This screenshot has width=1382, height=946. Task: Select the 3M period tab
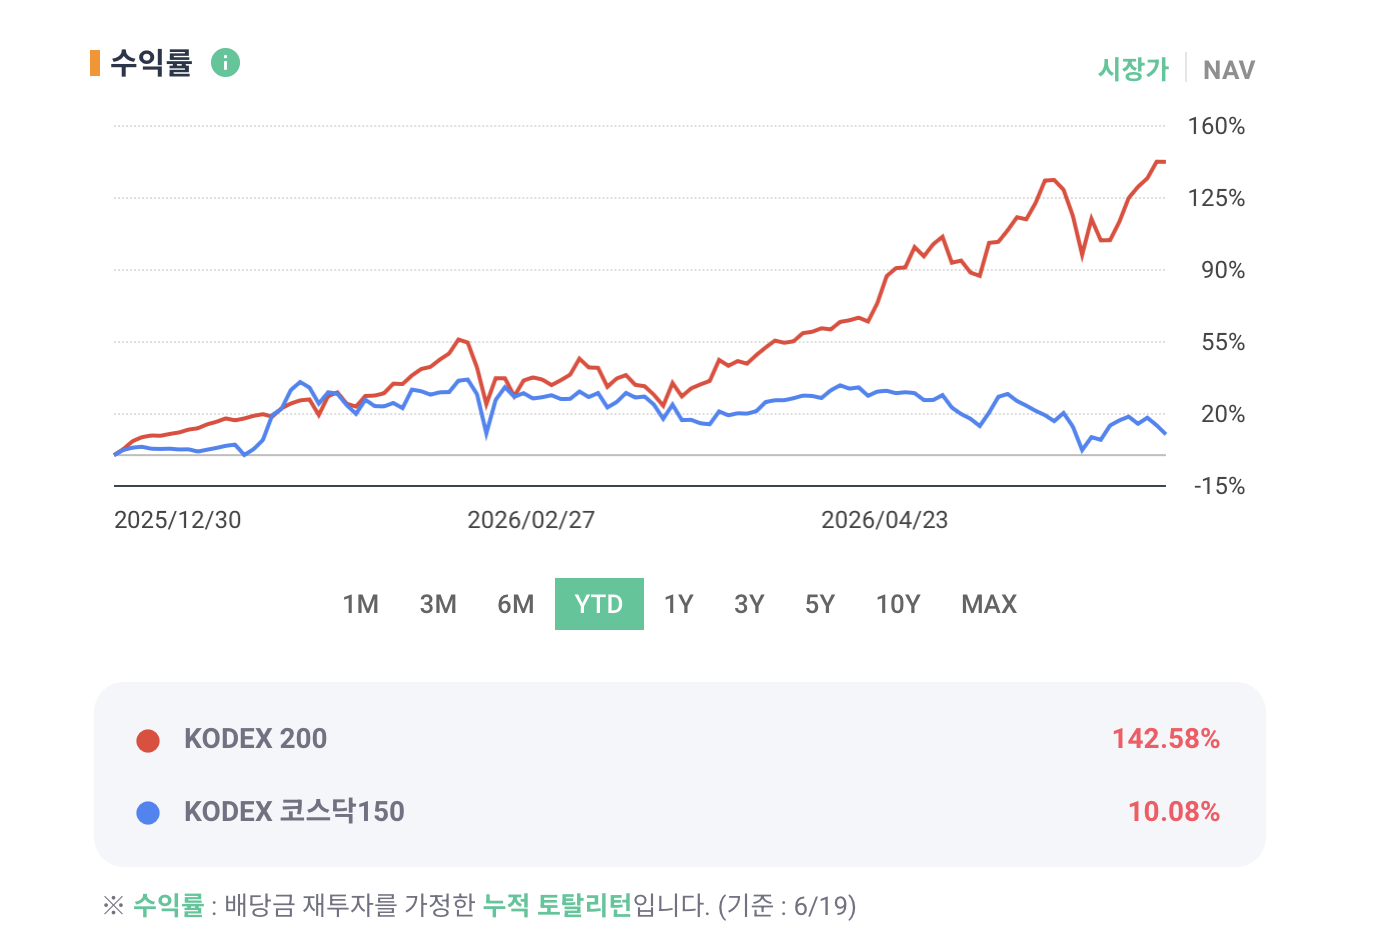click(438, 604)
